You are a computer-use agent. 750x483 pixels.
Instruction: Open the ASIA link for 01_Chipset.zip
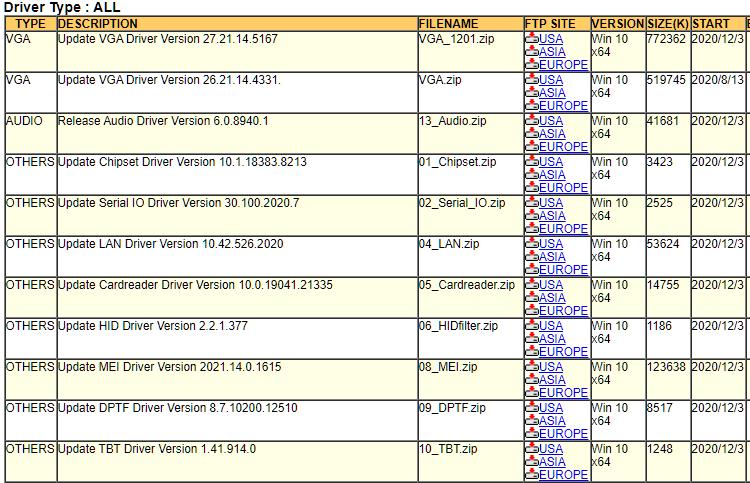(x=552, y=175)
